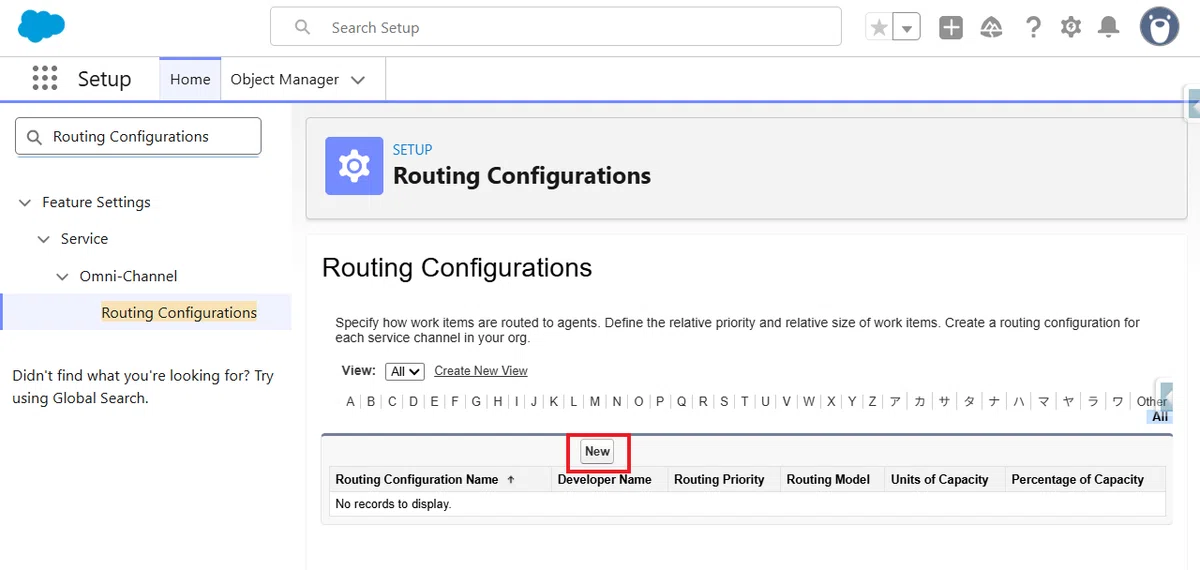Open the user profile avatar
This screenshot has height=570, width=1200.
[1160, 27]
